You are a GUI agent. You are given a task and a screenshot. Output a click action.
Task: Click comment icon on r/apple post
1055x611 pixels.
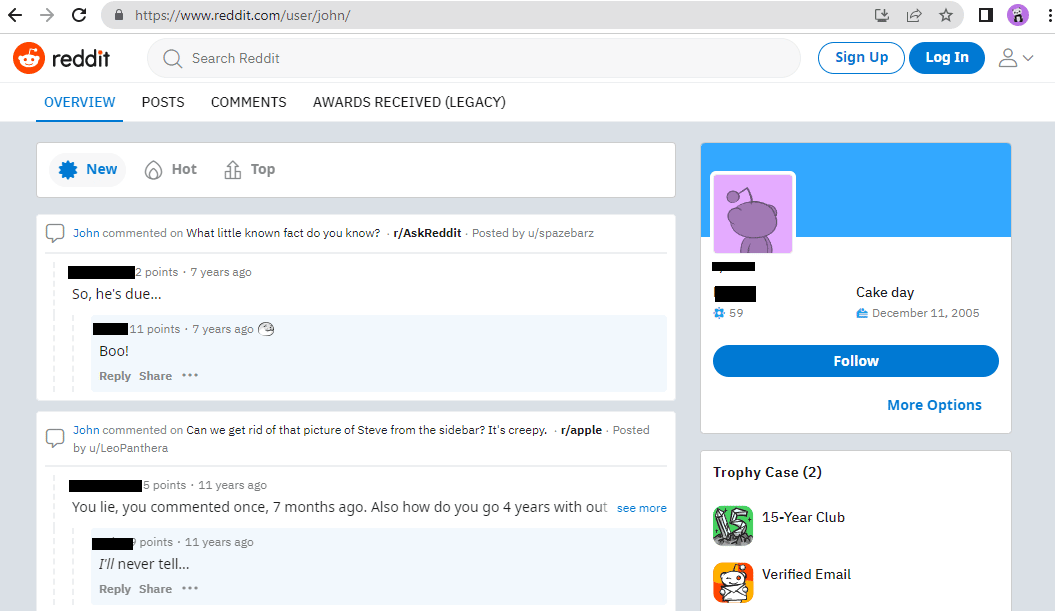tap(54, 438)
